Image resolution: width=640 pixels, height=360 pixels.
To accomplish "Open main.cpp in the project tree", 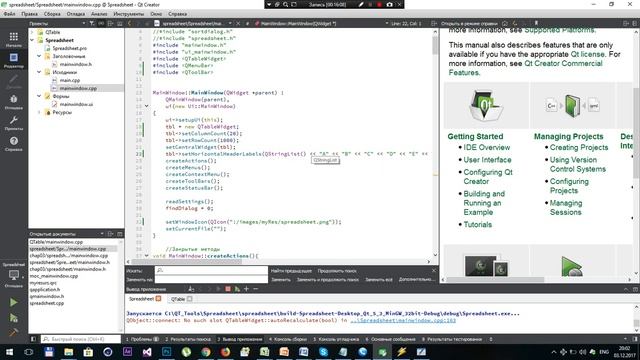I will 70,80.
